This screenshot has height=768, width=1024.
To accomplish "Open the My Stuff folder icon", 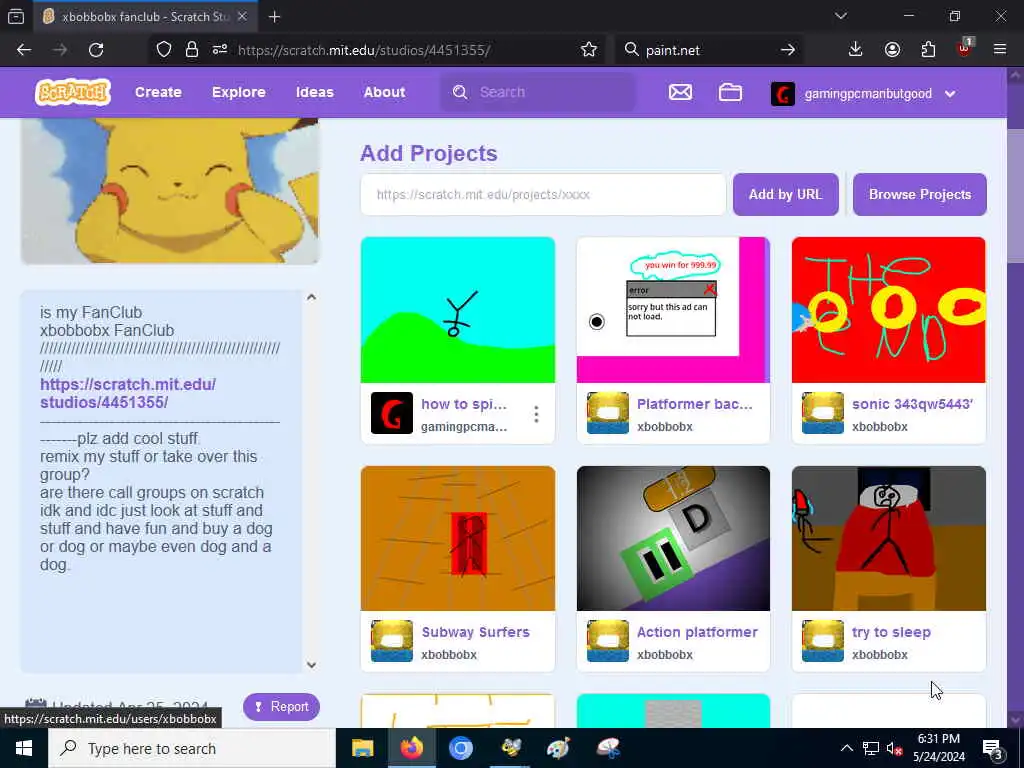I will [729, 92].
